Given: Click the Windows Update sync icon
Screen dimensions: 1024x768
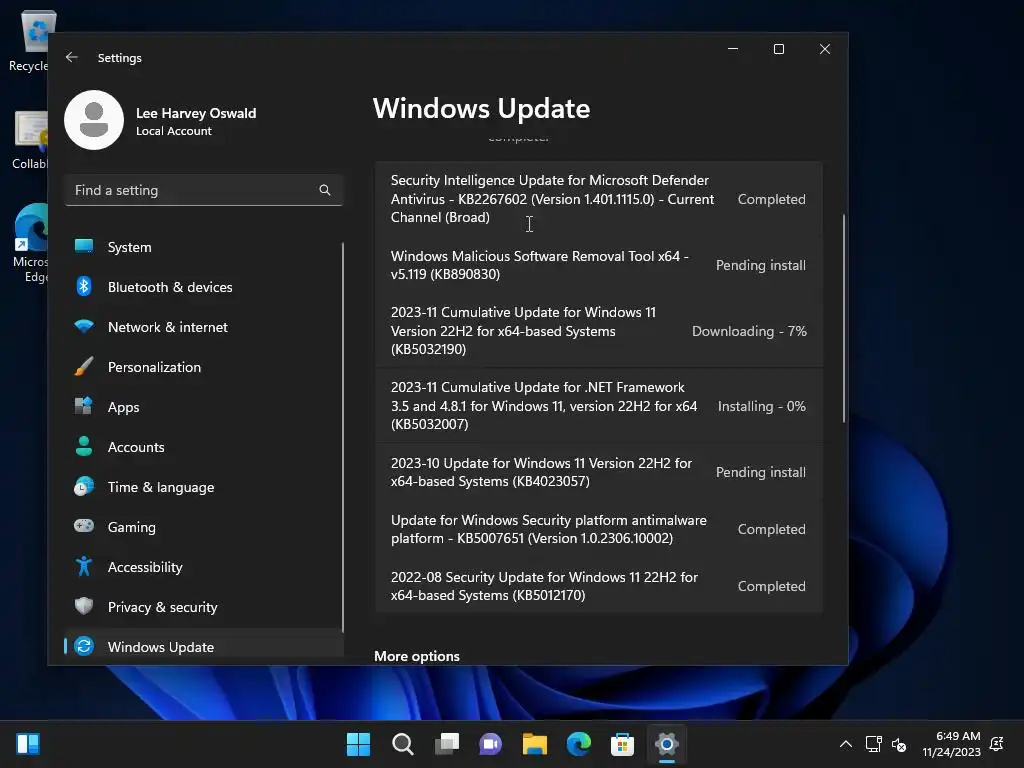Looking at the screenshot, I should click(84, 647).
